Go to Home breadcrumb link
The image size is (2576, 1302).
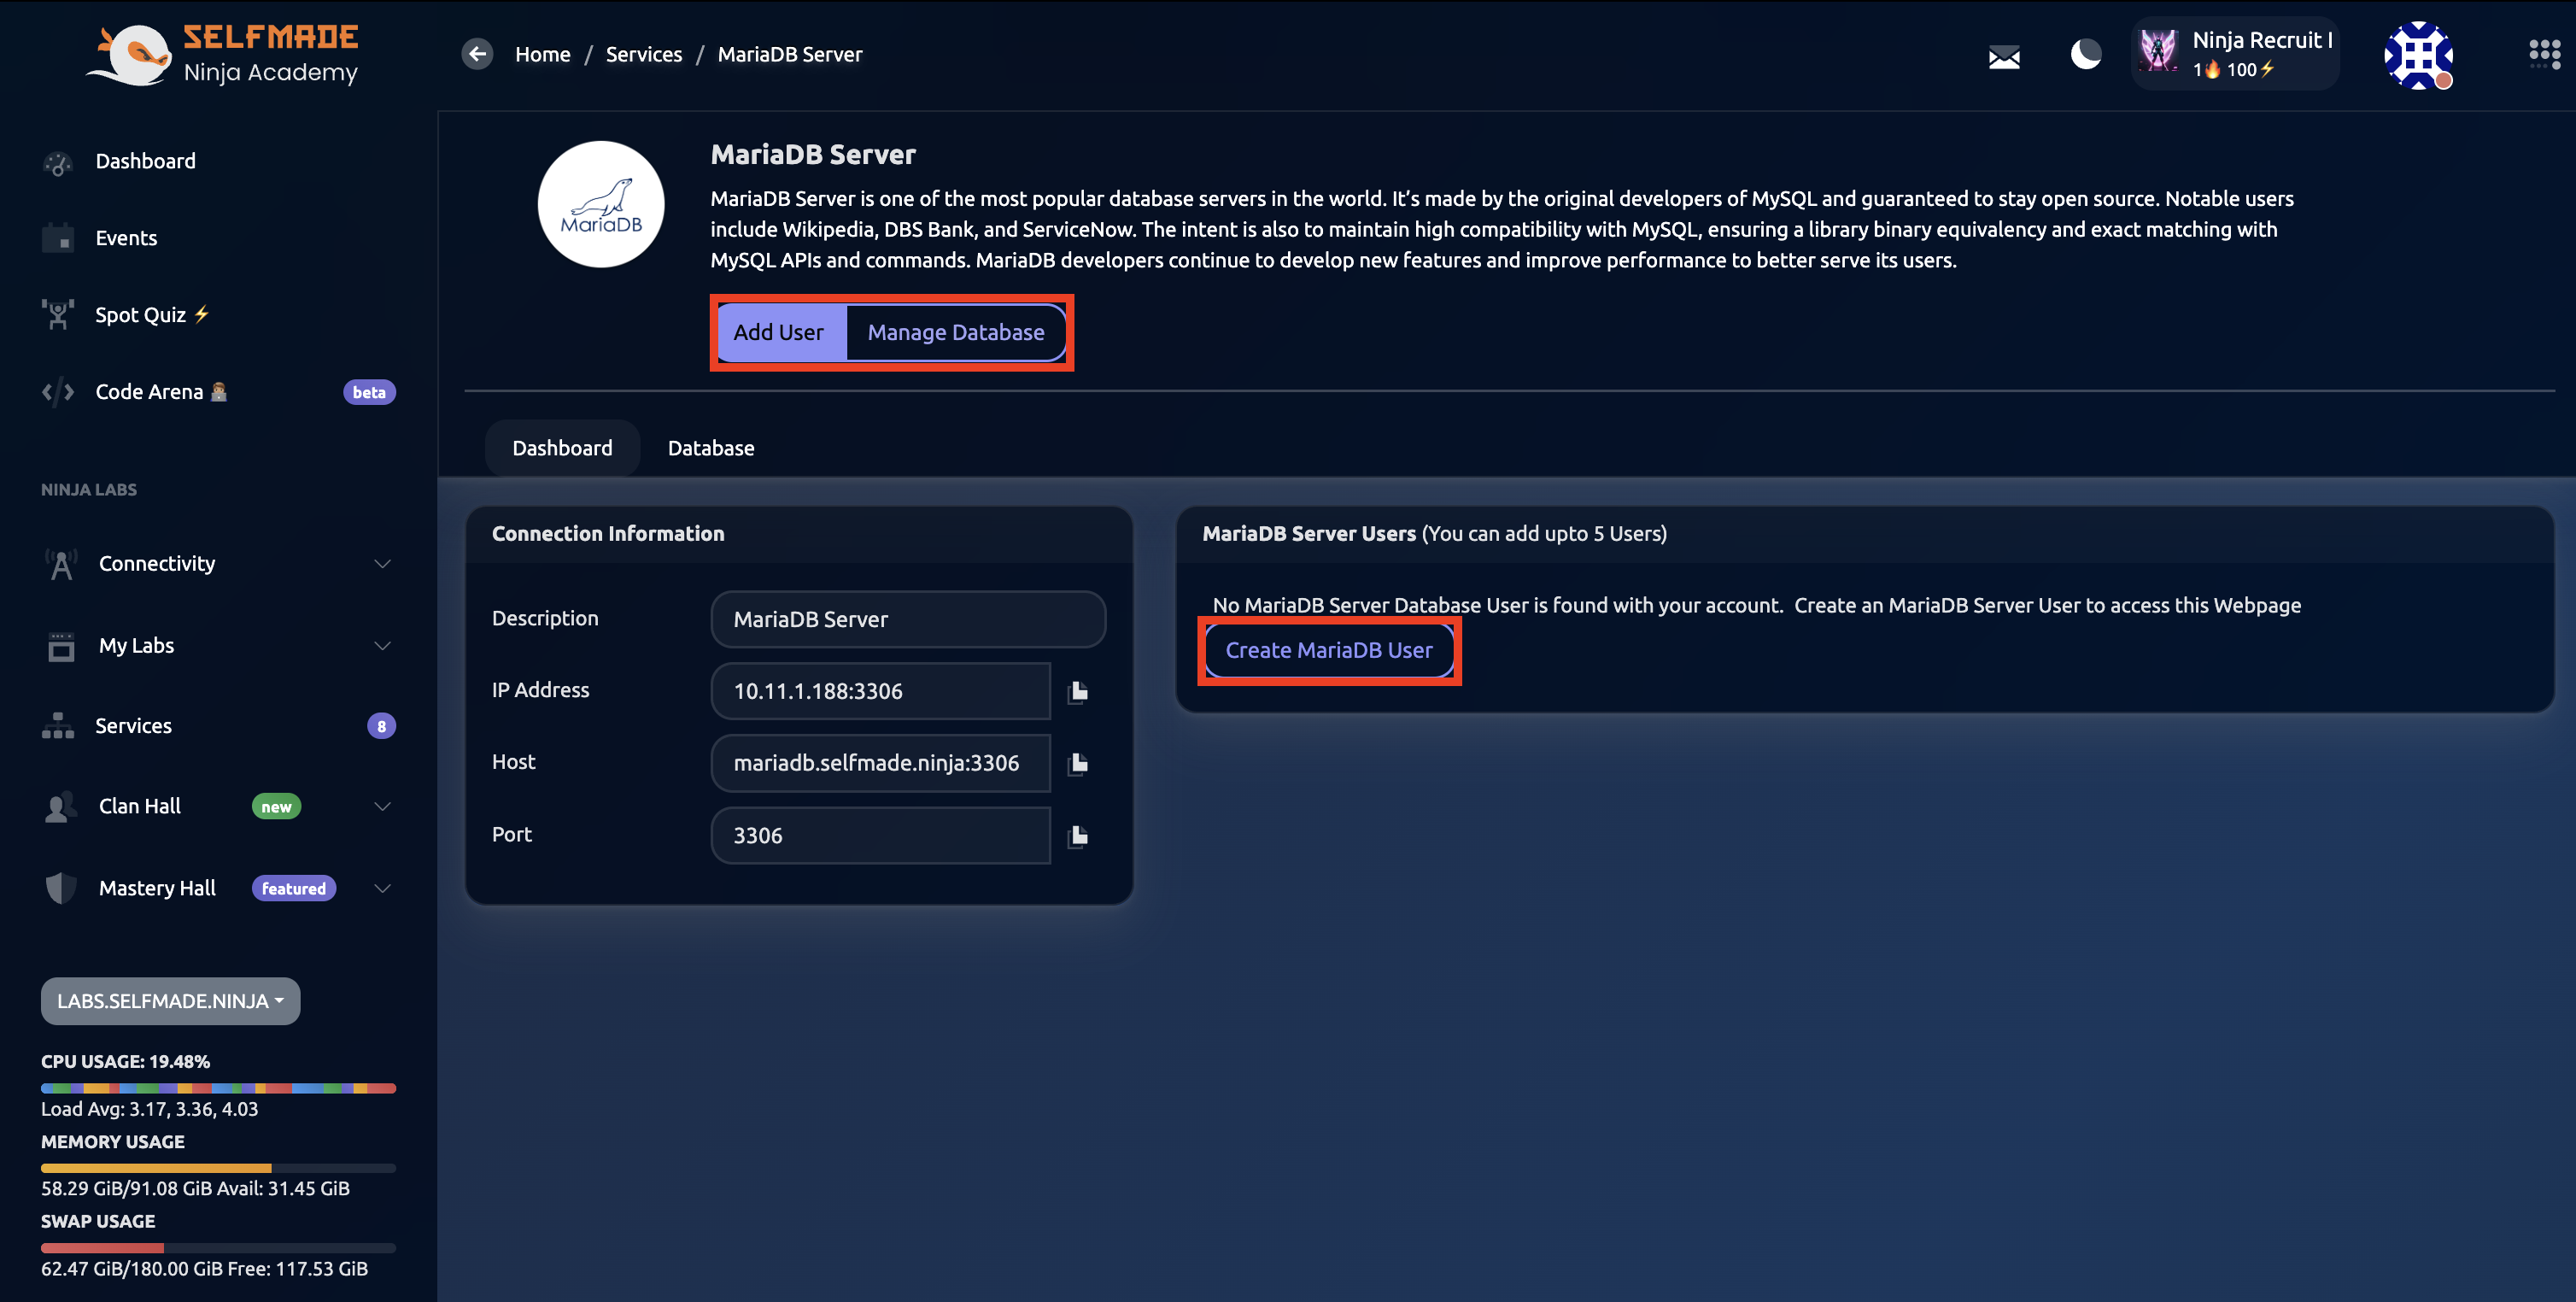point(543,54)
